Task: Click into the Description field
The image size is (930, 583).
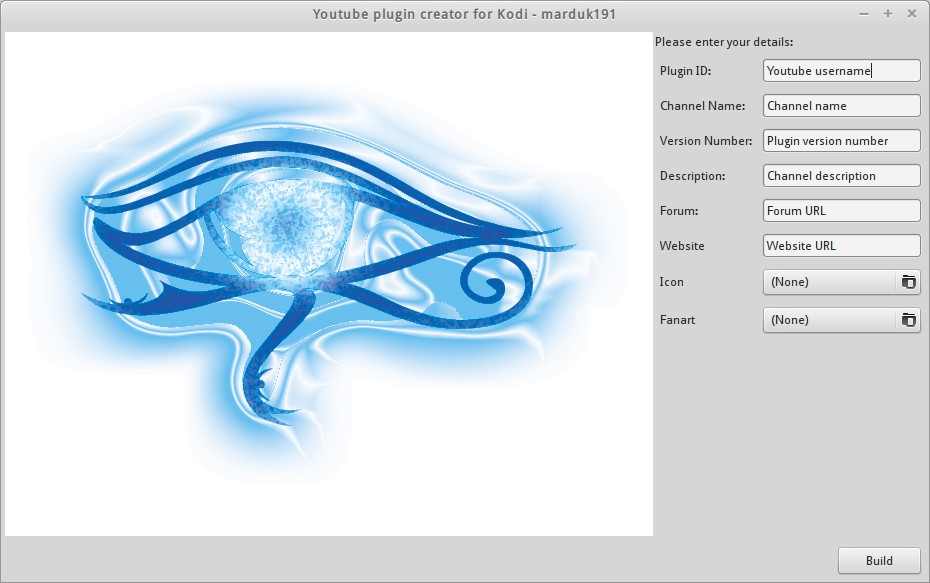Action: [x=842, y=176]
